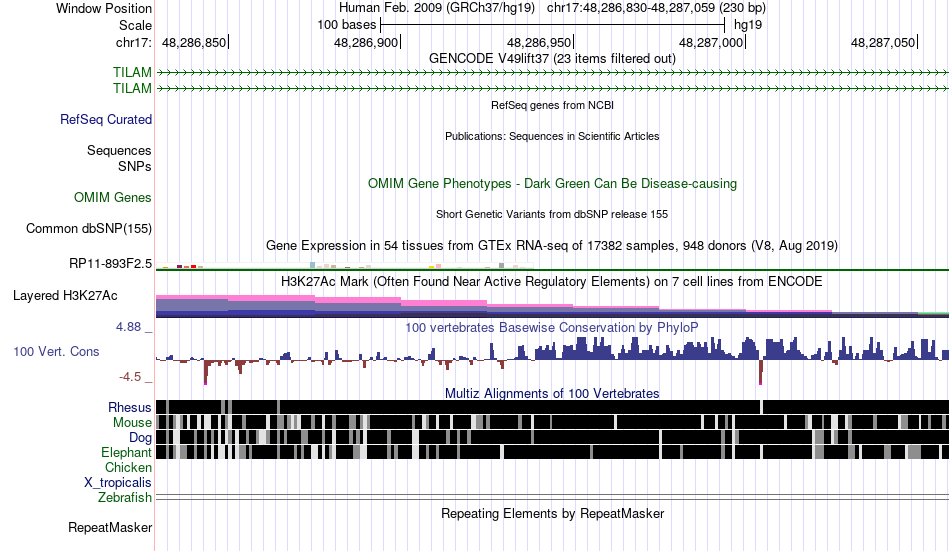950x551 pixels.
Task: Select the Elephant alignment row label
Action: tap(127, 453)
